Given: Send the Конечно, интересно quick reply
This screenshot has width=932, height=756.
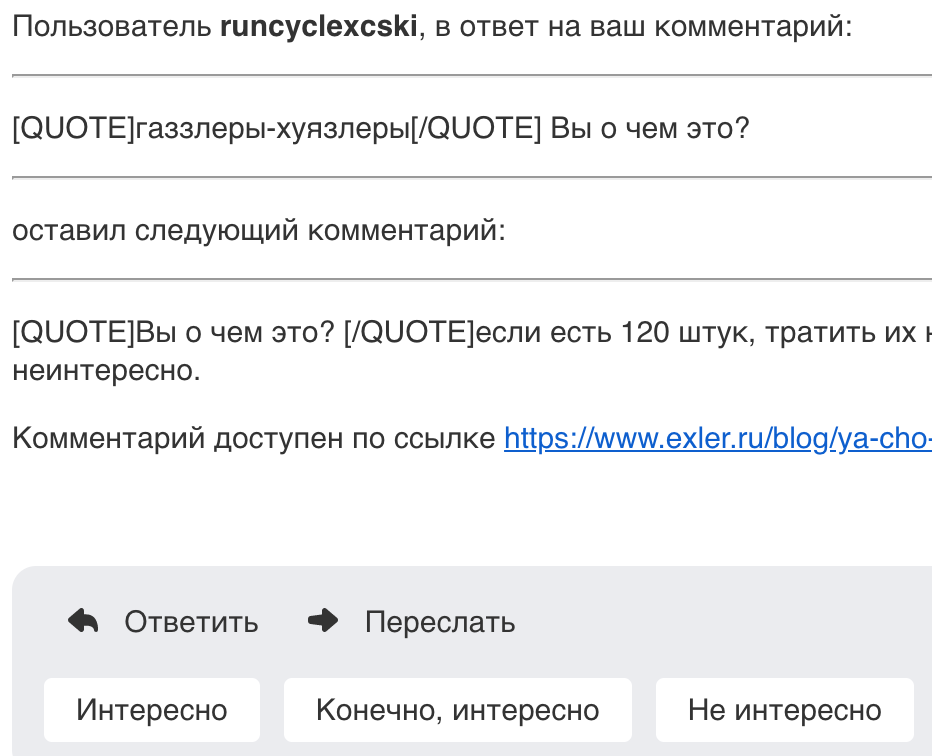Looking at the screenshot, I should pos(457,711).
